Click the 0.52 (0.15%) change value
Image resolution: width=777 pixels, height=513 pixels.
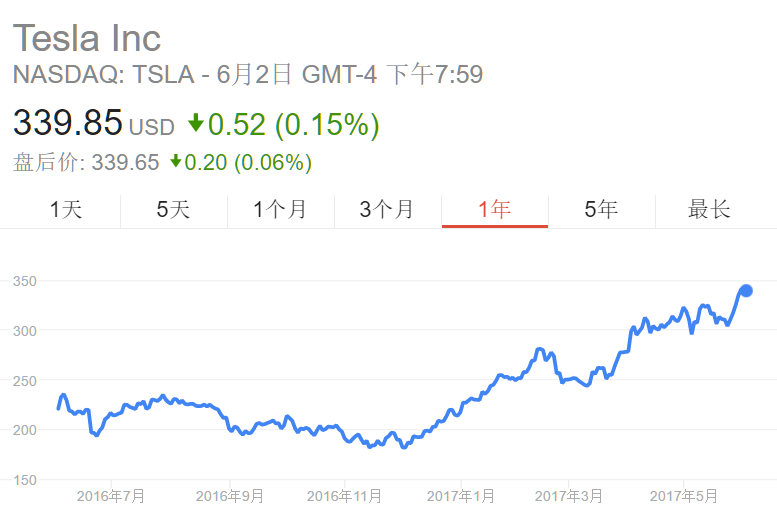(293, 124)
